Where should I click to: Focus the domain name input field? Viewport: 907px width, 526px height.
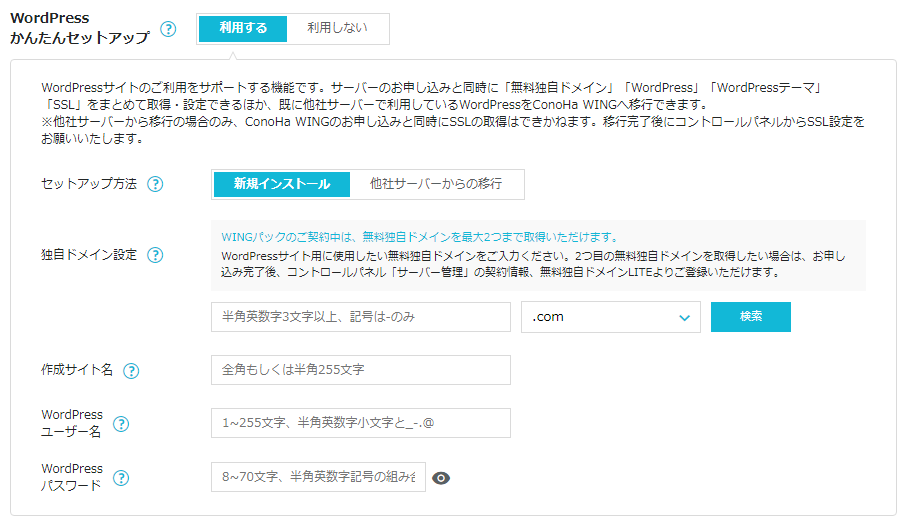(x=361, y=317)
